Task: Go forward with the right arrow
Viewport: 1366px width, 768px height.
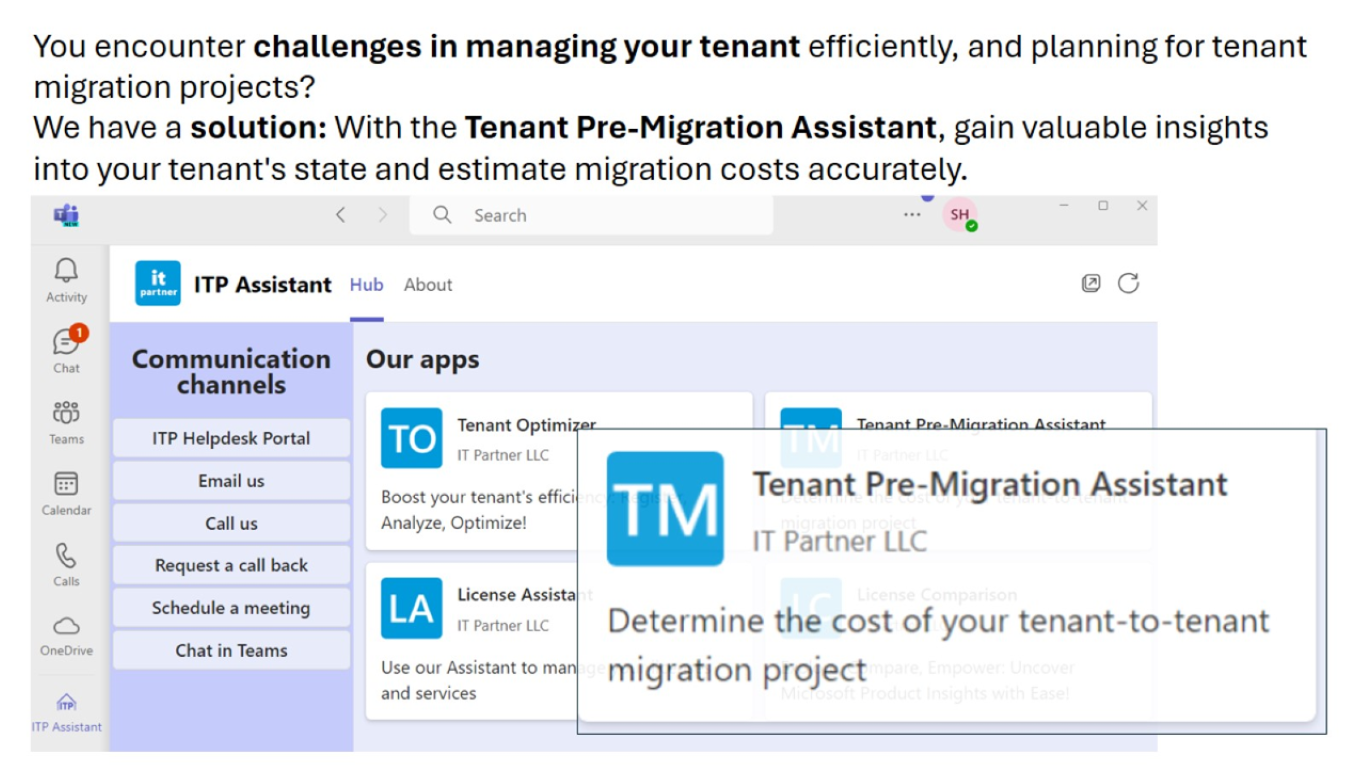Action: click(383, 215)
